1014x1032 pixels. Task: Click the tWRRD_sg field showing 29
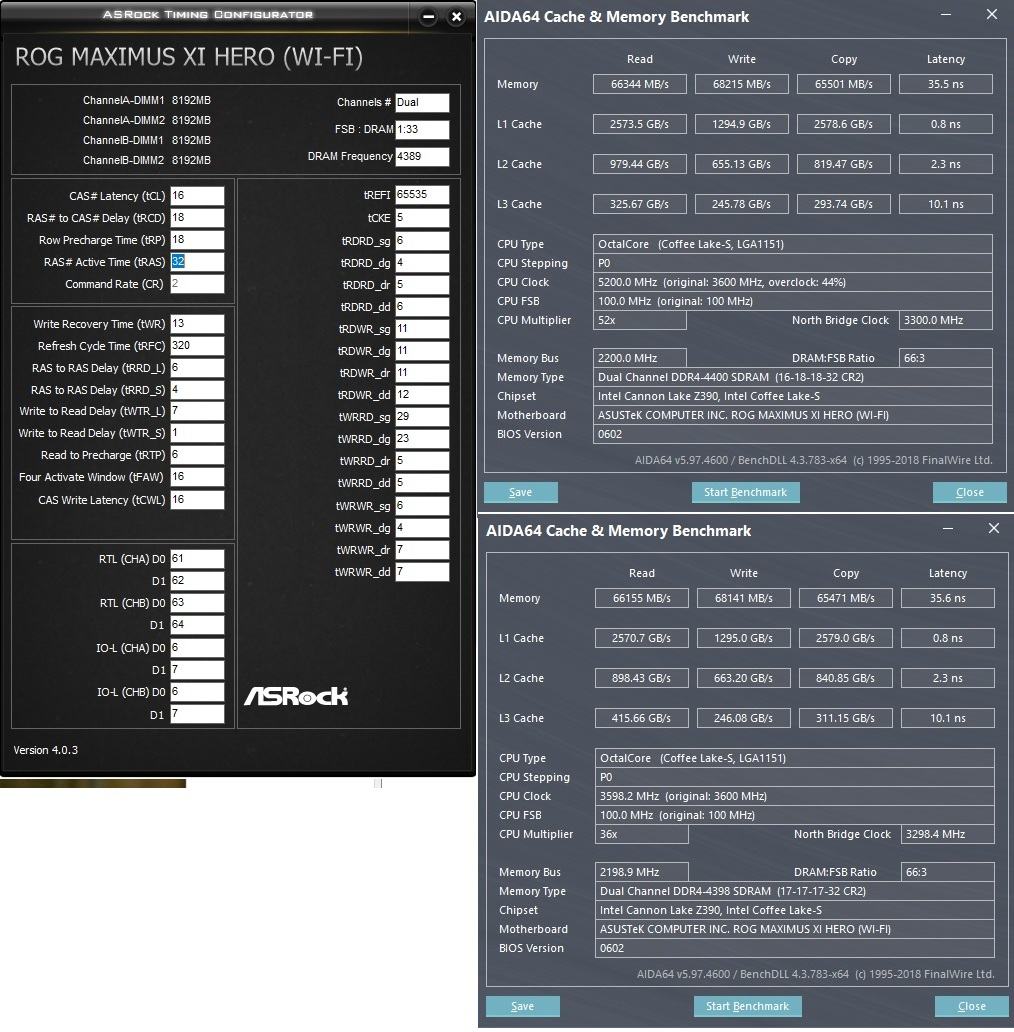422,417
